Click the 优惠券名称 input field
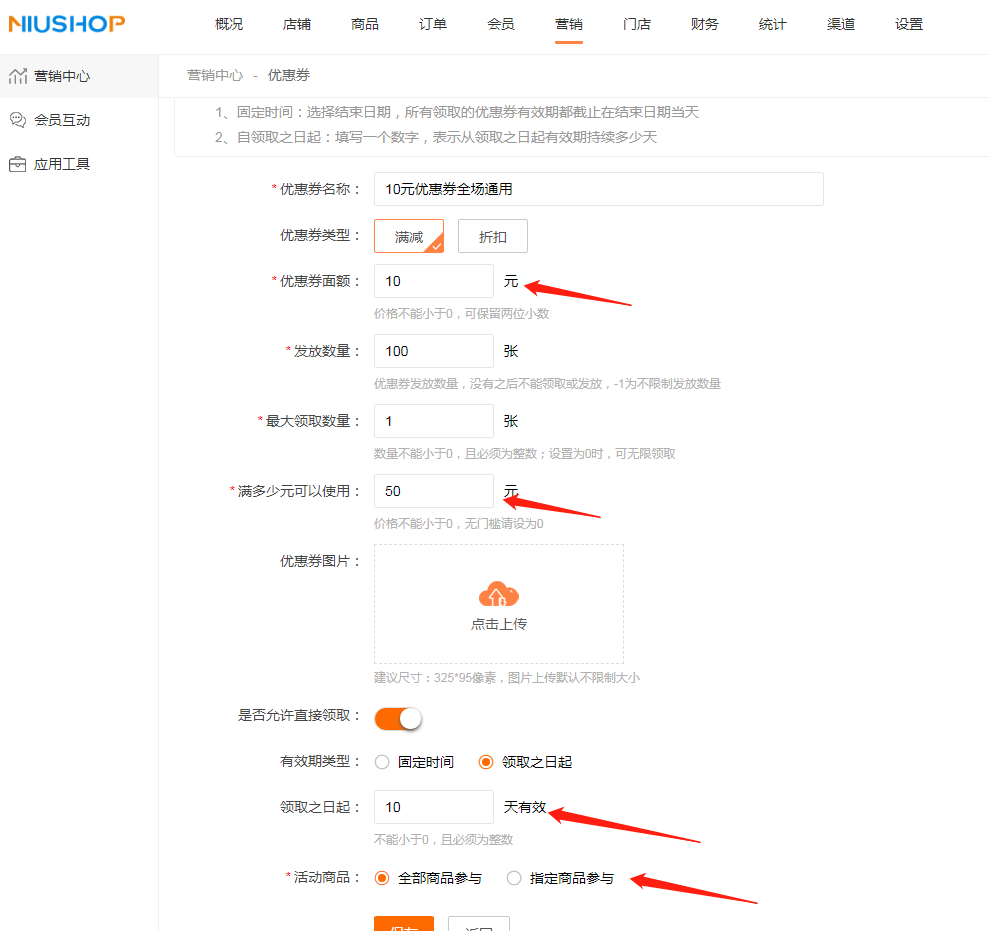Screen dimensions: 989x931 click(x=599, y=189)
